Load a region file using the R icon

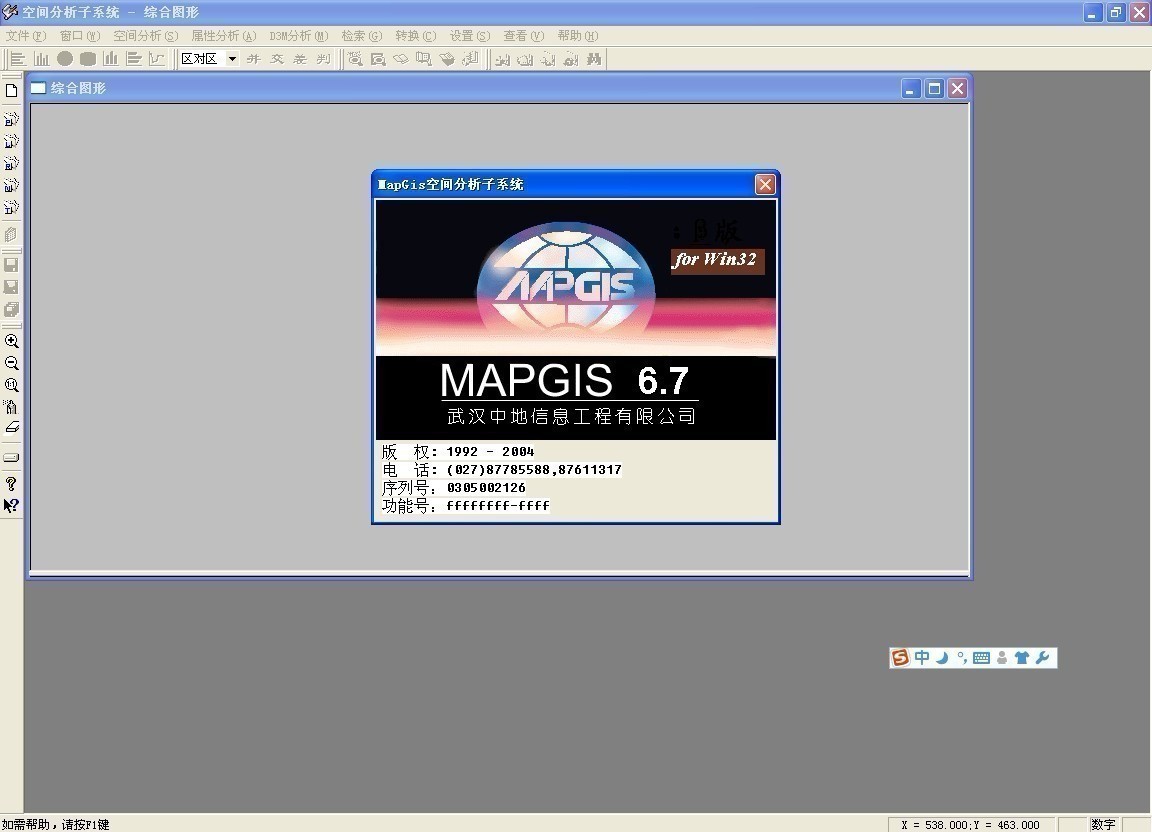coord(11,163)
